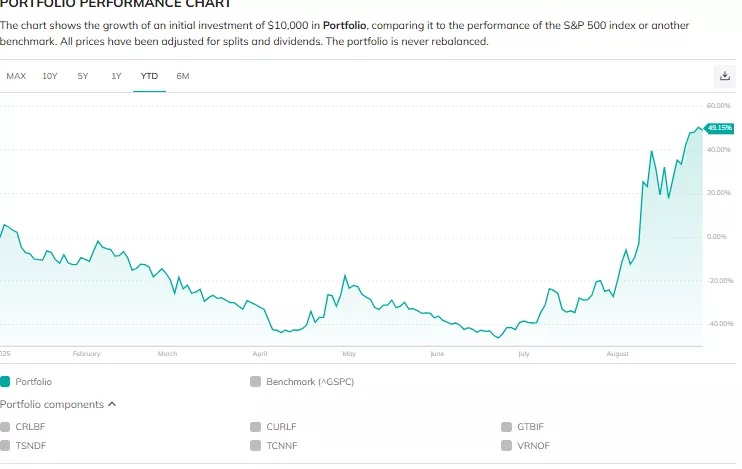Show the TCNNF component line
This screenshot has width=742, height=469.
(x=256, y=445)
